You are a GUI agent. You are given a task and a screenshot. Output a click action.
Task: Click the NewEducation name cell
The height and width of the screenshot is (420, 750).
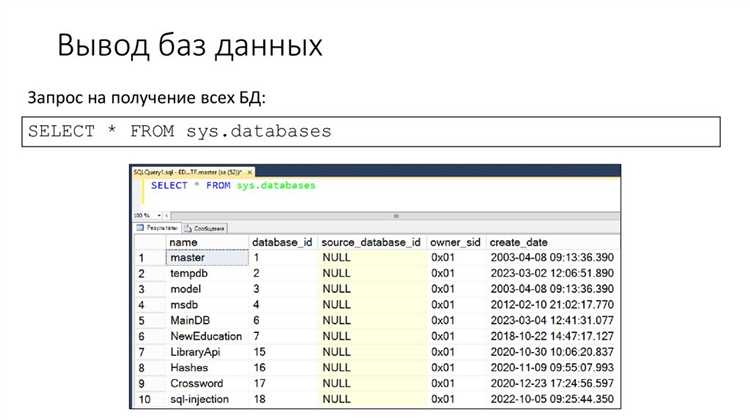[206, 336]
